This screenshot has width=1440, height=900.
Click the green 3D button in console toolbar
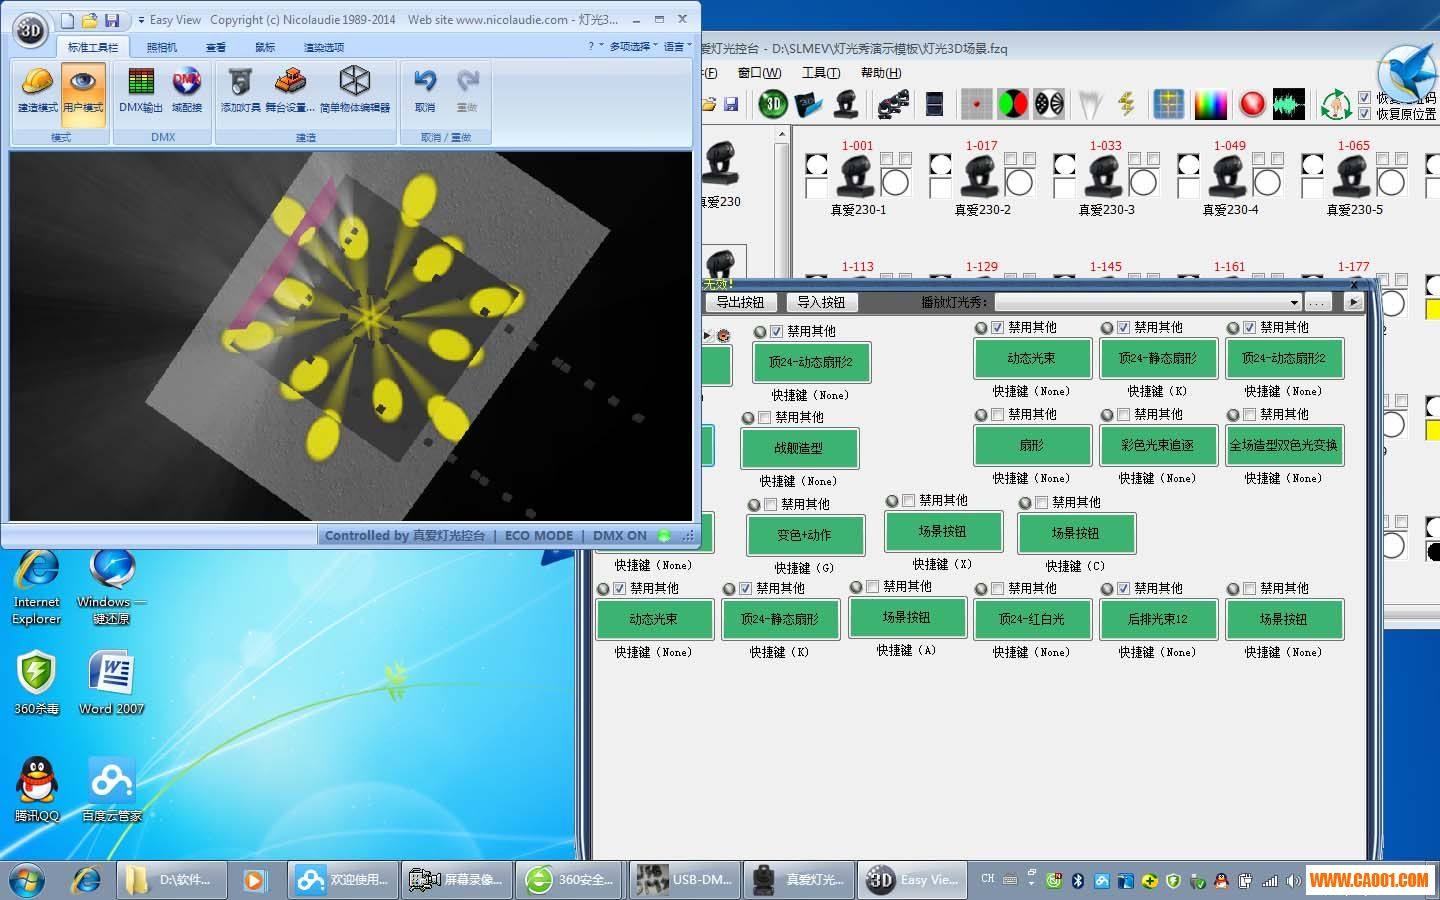pyautogui.click(x=773, y=103)
